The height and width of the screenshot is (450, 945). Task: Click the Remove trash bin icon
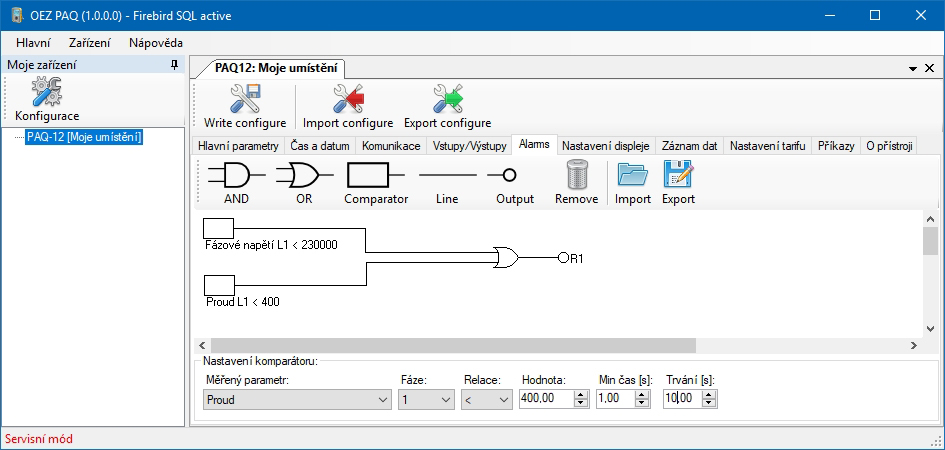click(576, 177)
